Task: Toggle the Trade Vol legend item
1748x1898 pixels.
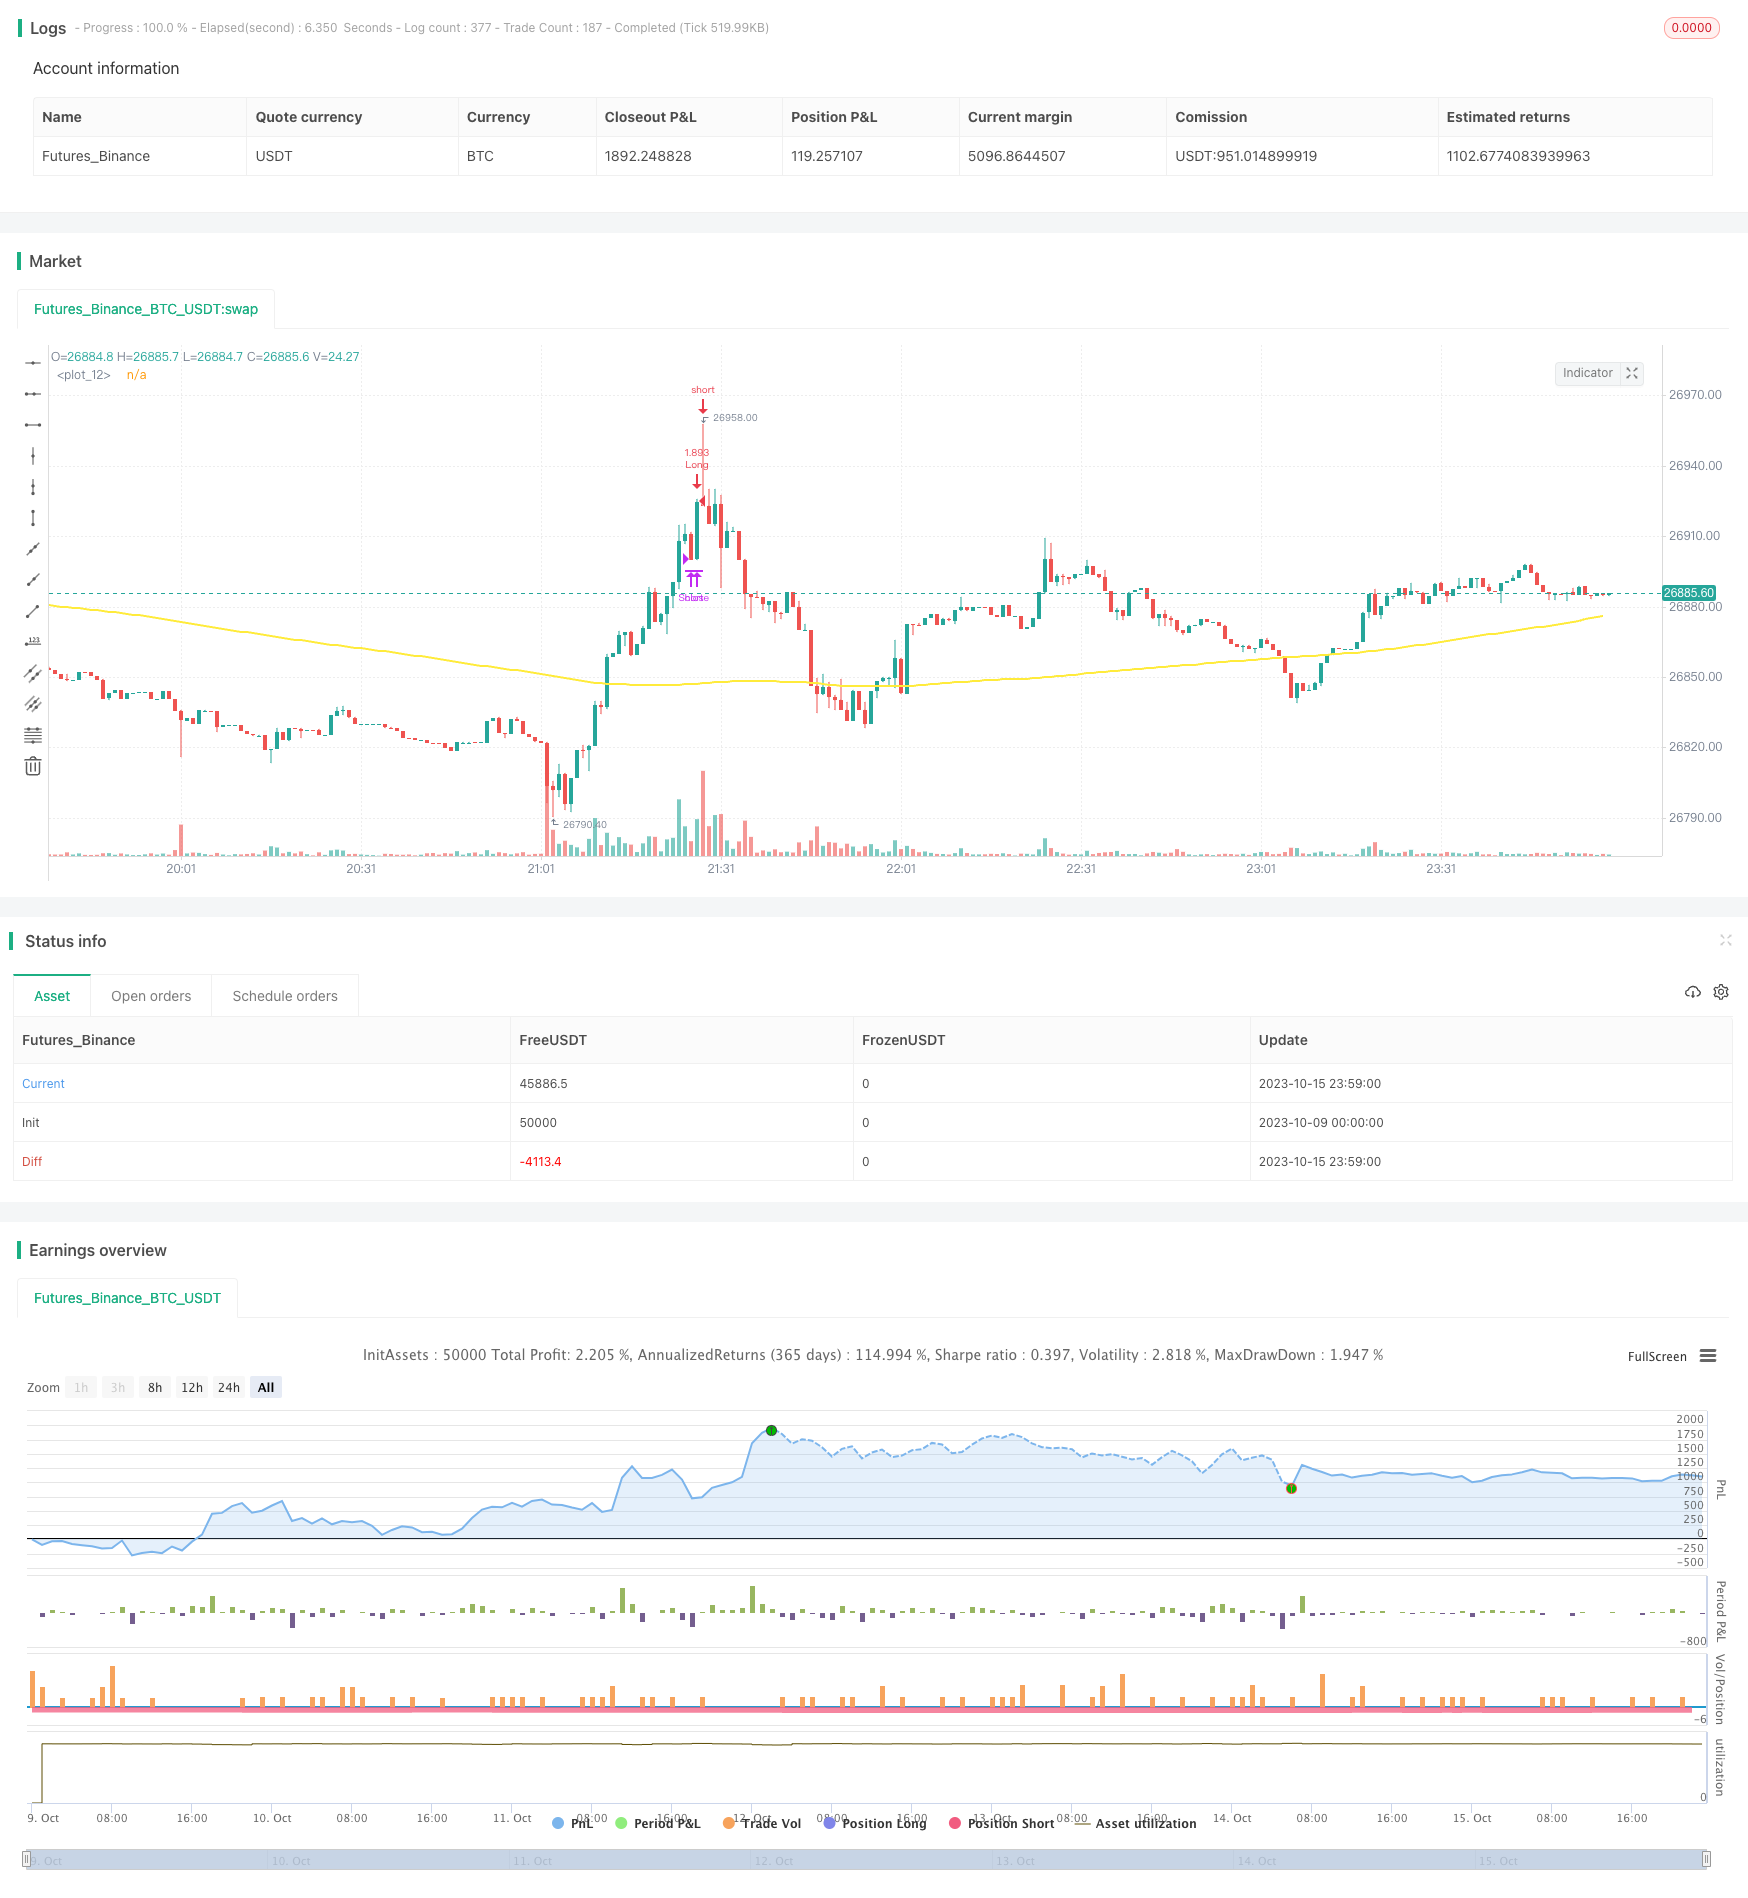Action: [762, 1823]
